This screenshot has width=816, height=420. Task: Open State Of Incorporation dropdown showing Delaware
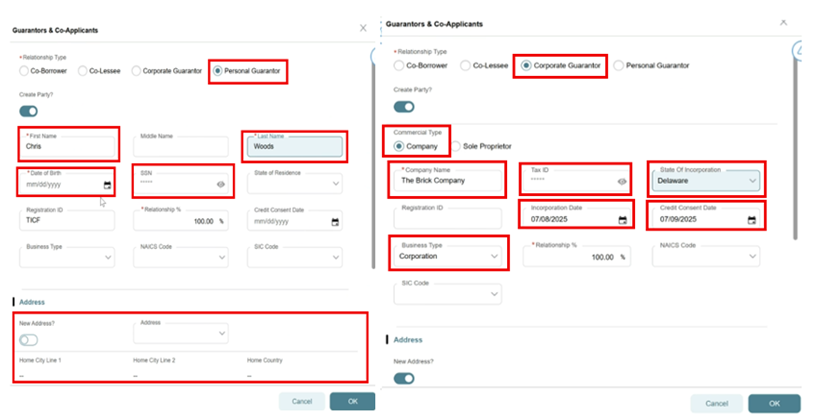click(750, 182)
